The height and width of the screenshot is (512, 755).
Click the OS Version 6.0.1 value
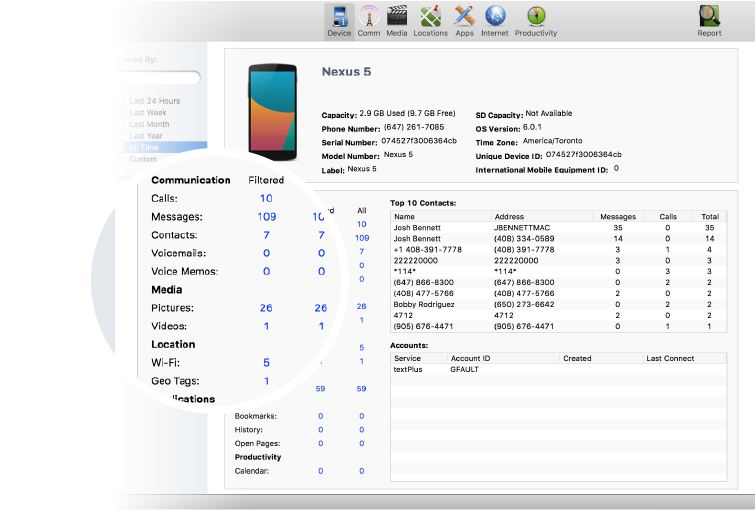[x=532, y=127]
